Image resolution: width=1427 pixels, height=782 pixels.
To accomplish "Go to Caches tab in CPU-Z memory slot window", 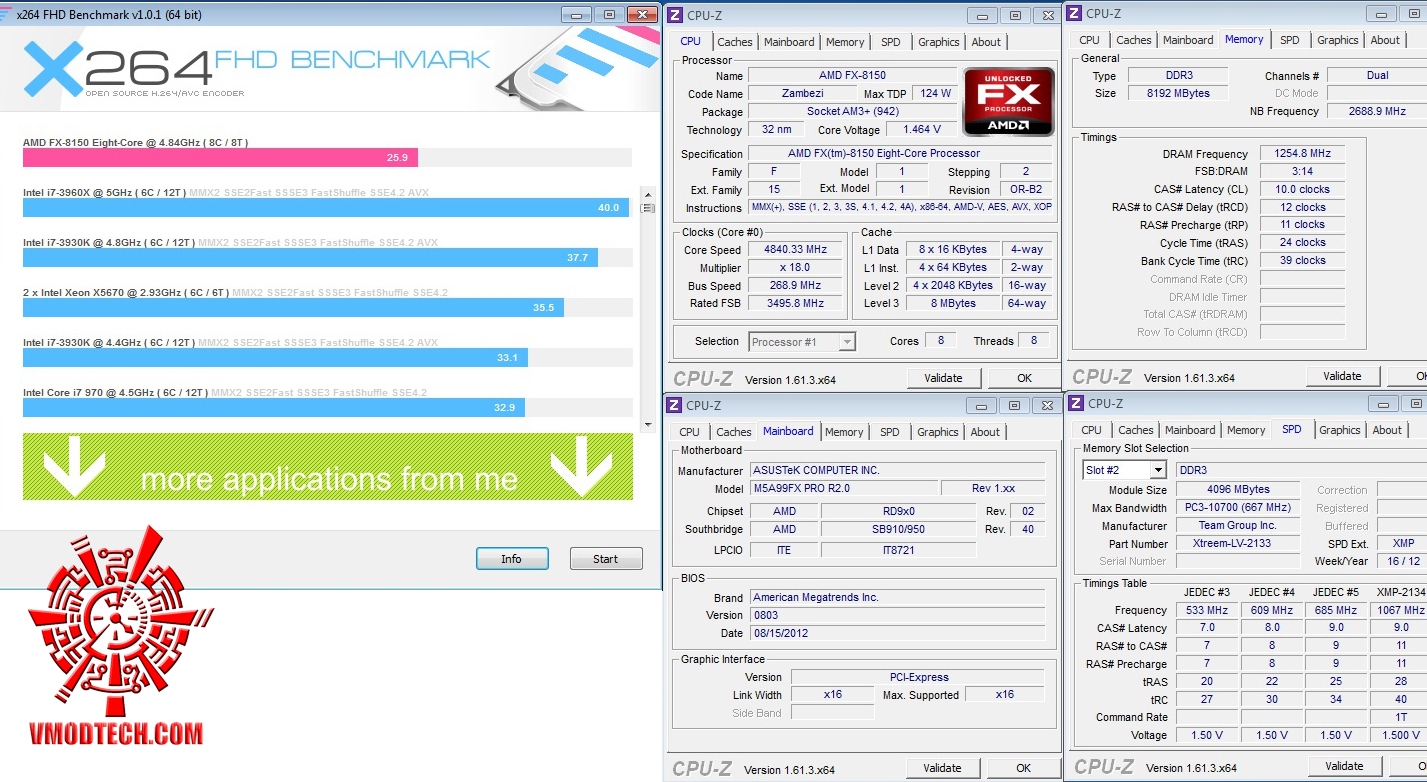I will pos(1136,430).
